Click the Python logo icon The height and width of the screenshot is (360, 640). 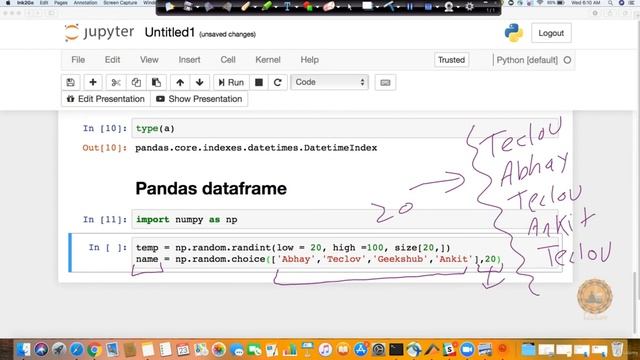[513, 33]
